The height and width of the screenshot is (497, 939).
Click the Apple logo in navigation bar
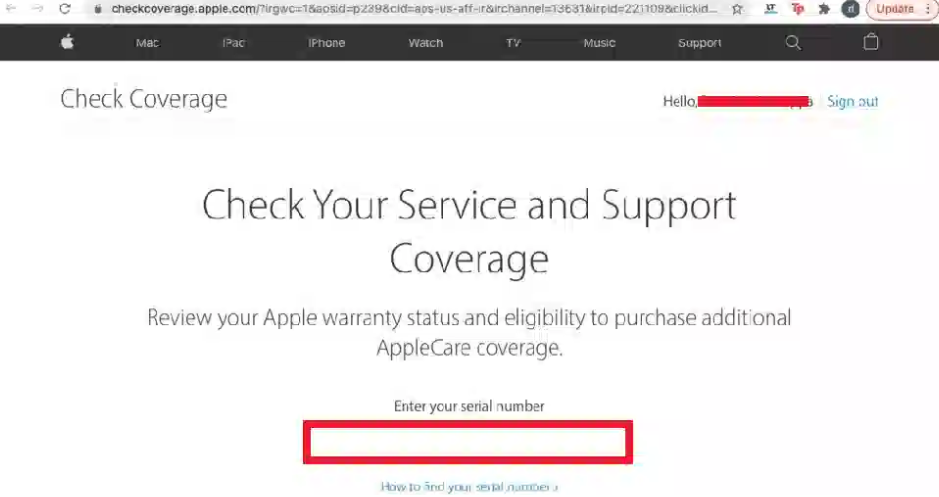coord(67,42)
